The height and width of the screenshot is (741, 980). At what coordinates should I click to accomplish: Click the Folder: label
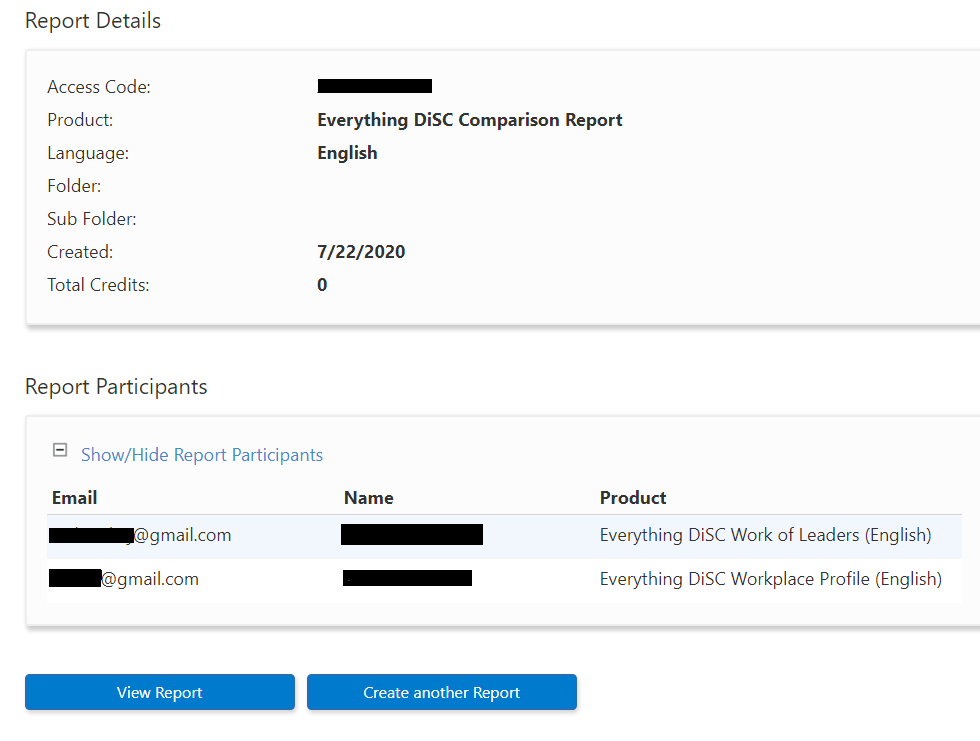[74, 186]
